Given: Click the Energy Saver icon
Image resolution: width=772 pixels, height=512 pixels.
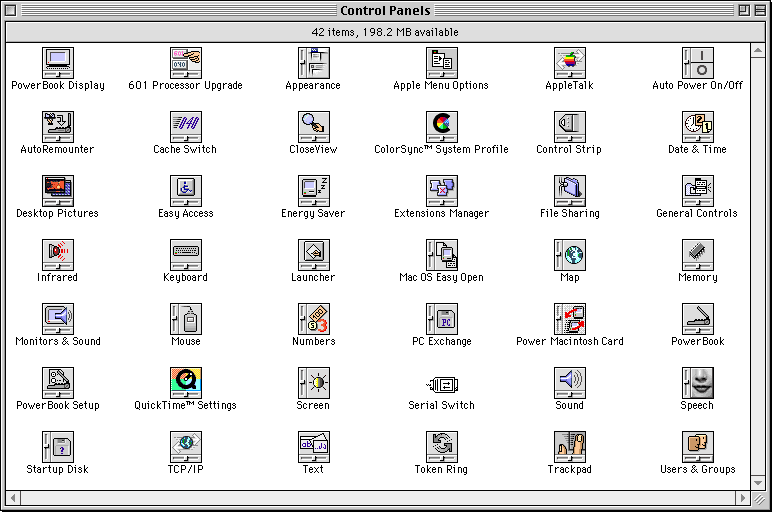Looking at the screenshot, I should [x=313, y=191].
